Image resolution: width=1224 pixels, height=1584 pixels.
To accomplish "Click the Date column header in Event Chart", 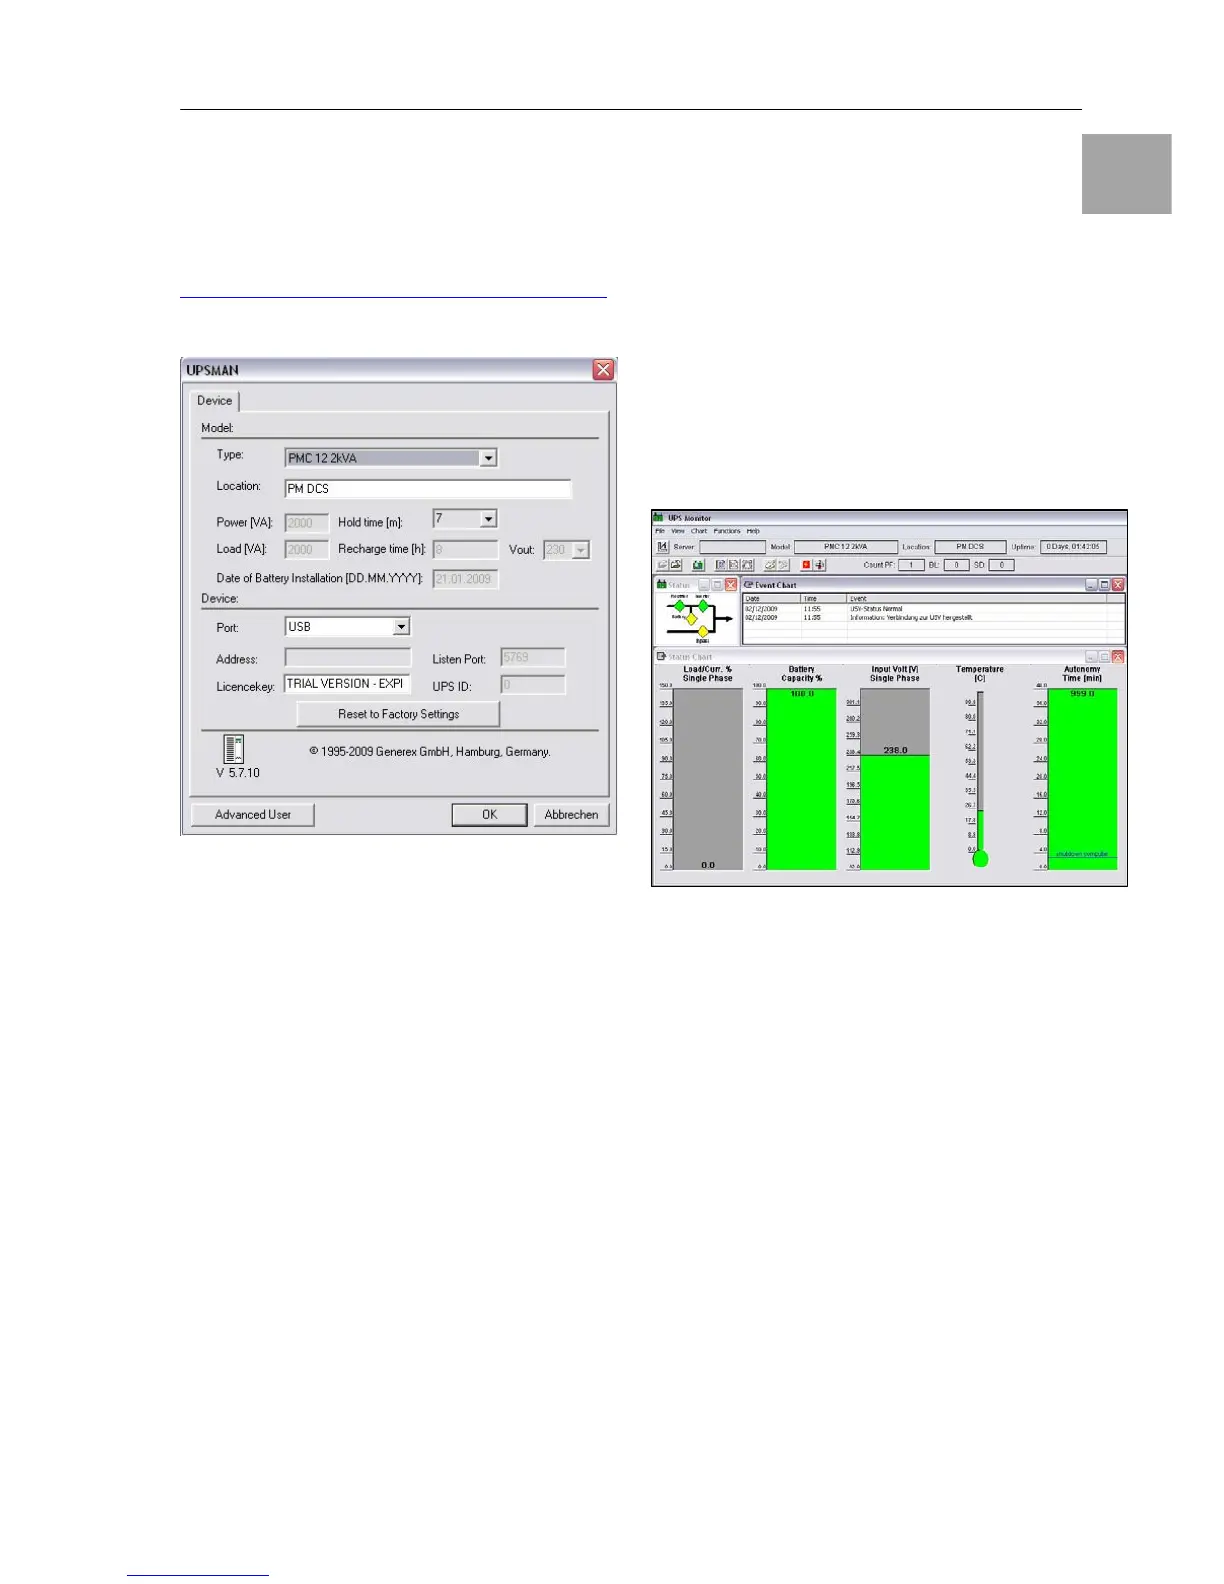I will [x=771, y=599].
